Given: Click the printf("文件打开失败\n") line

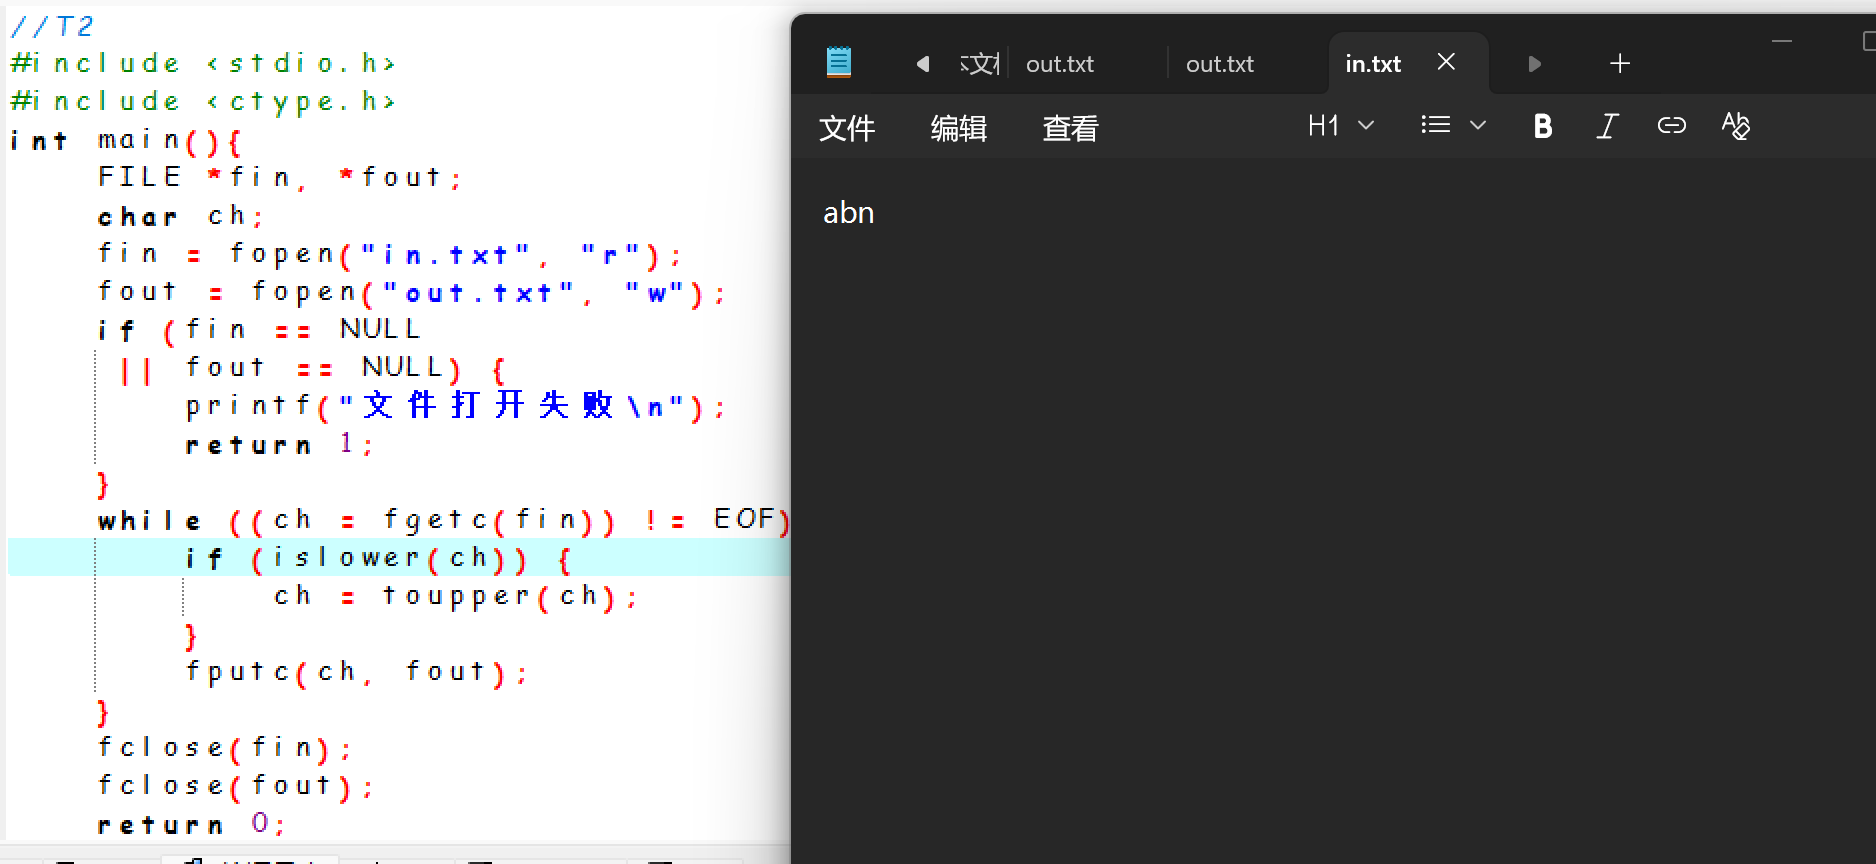Looking at the screenshot, I should pos(456,405).
